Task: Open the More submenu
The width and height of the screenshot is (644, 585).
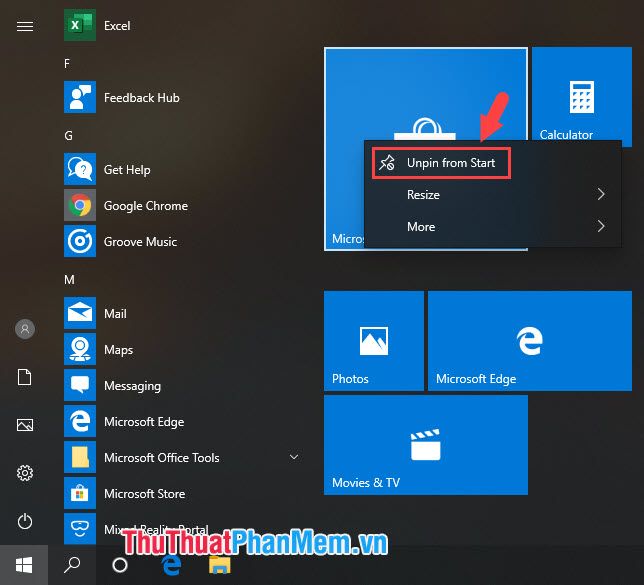Action: click(x=493, y=226)
